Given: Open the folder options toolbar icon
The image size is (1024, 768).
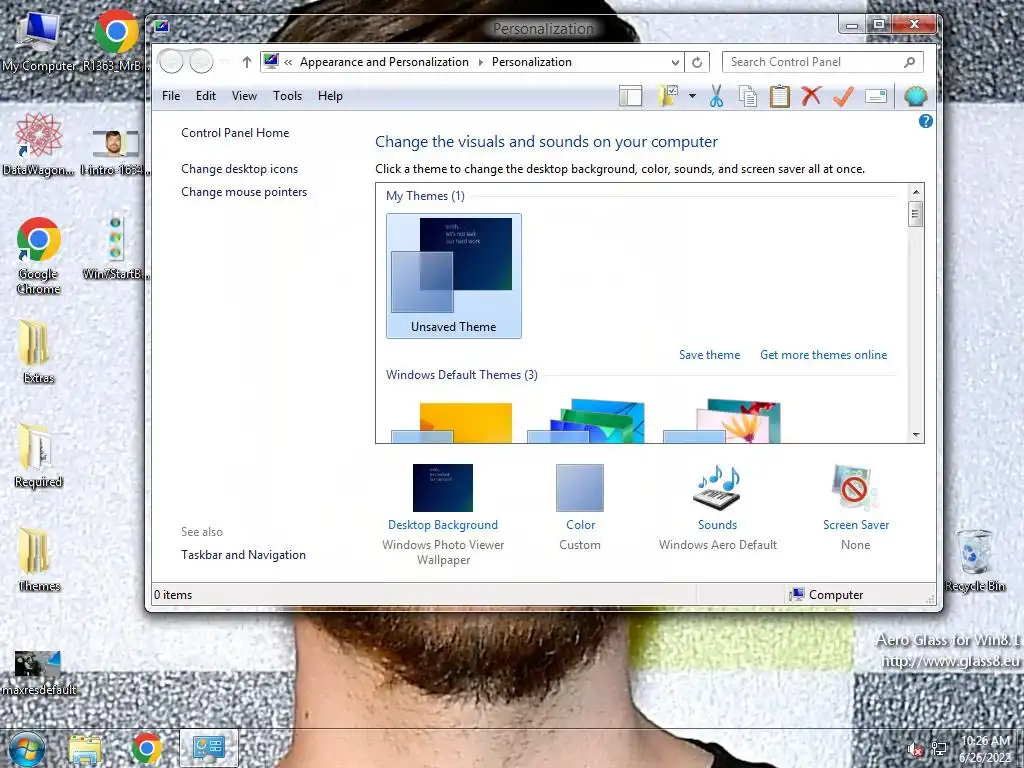Looking at the screenshot, I should pos(667,96).
